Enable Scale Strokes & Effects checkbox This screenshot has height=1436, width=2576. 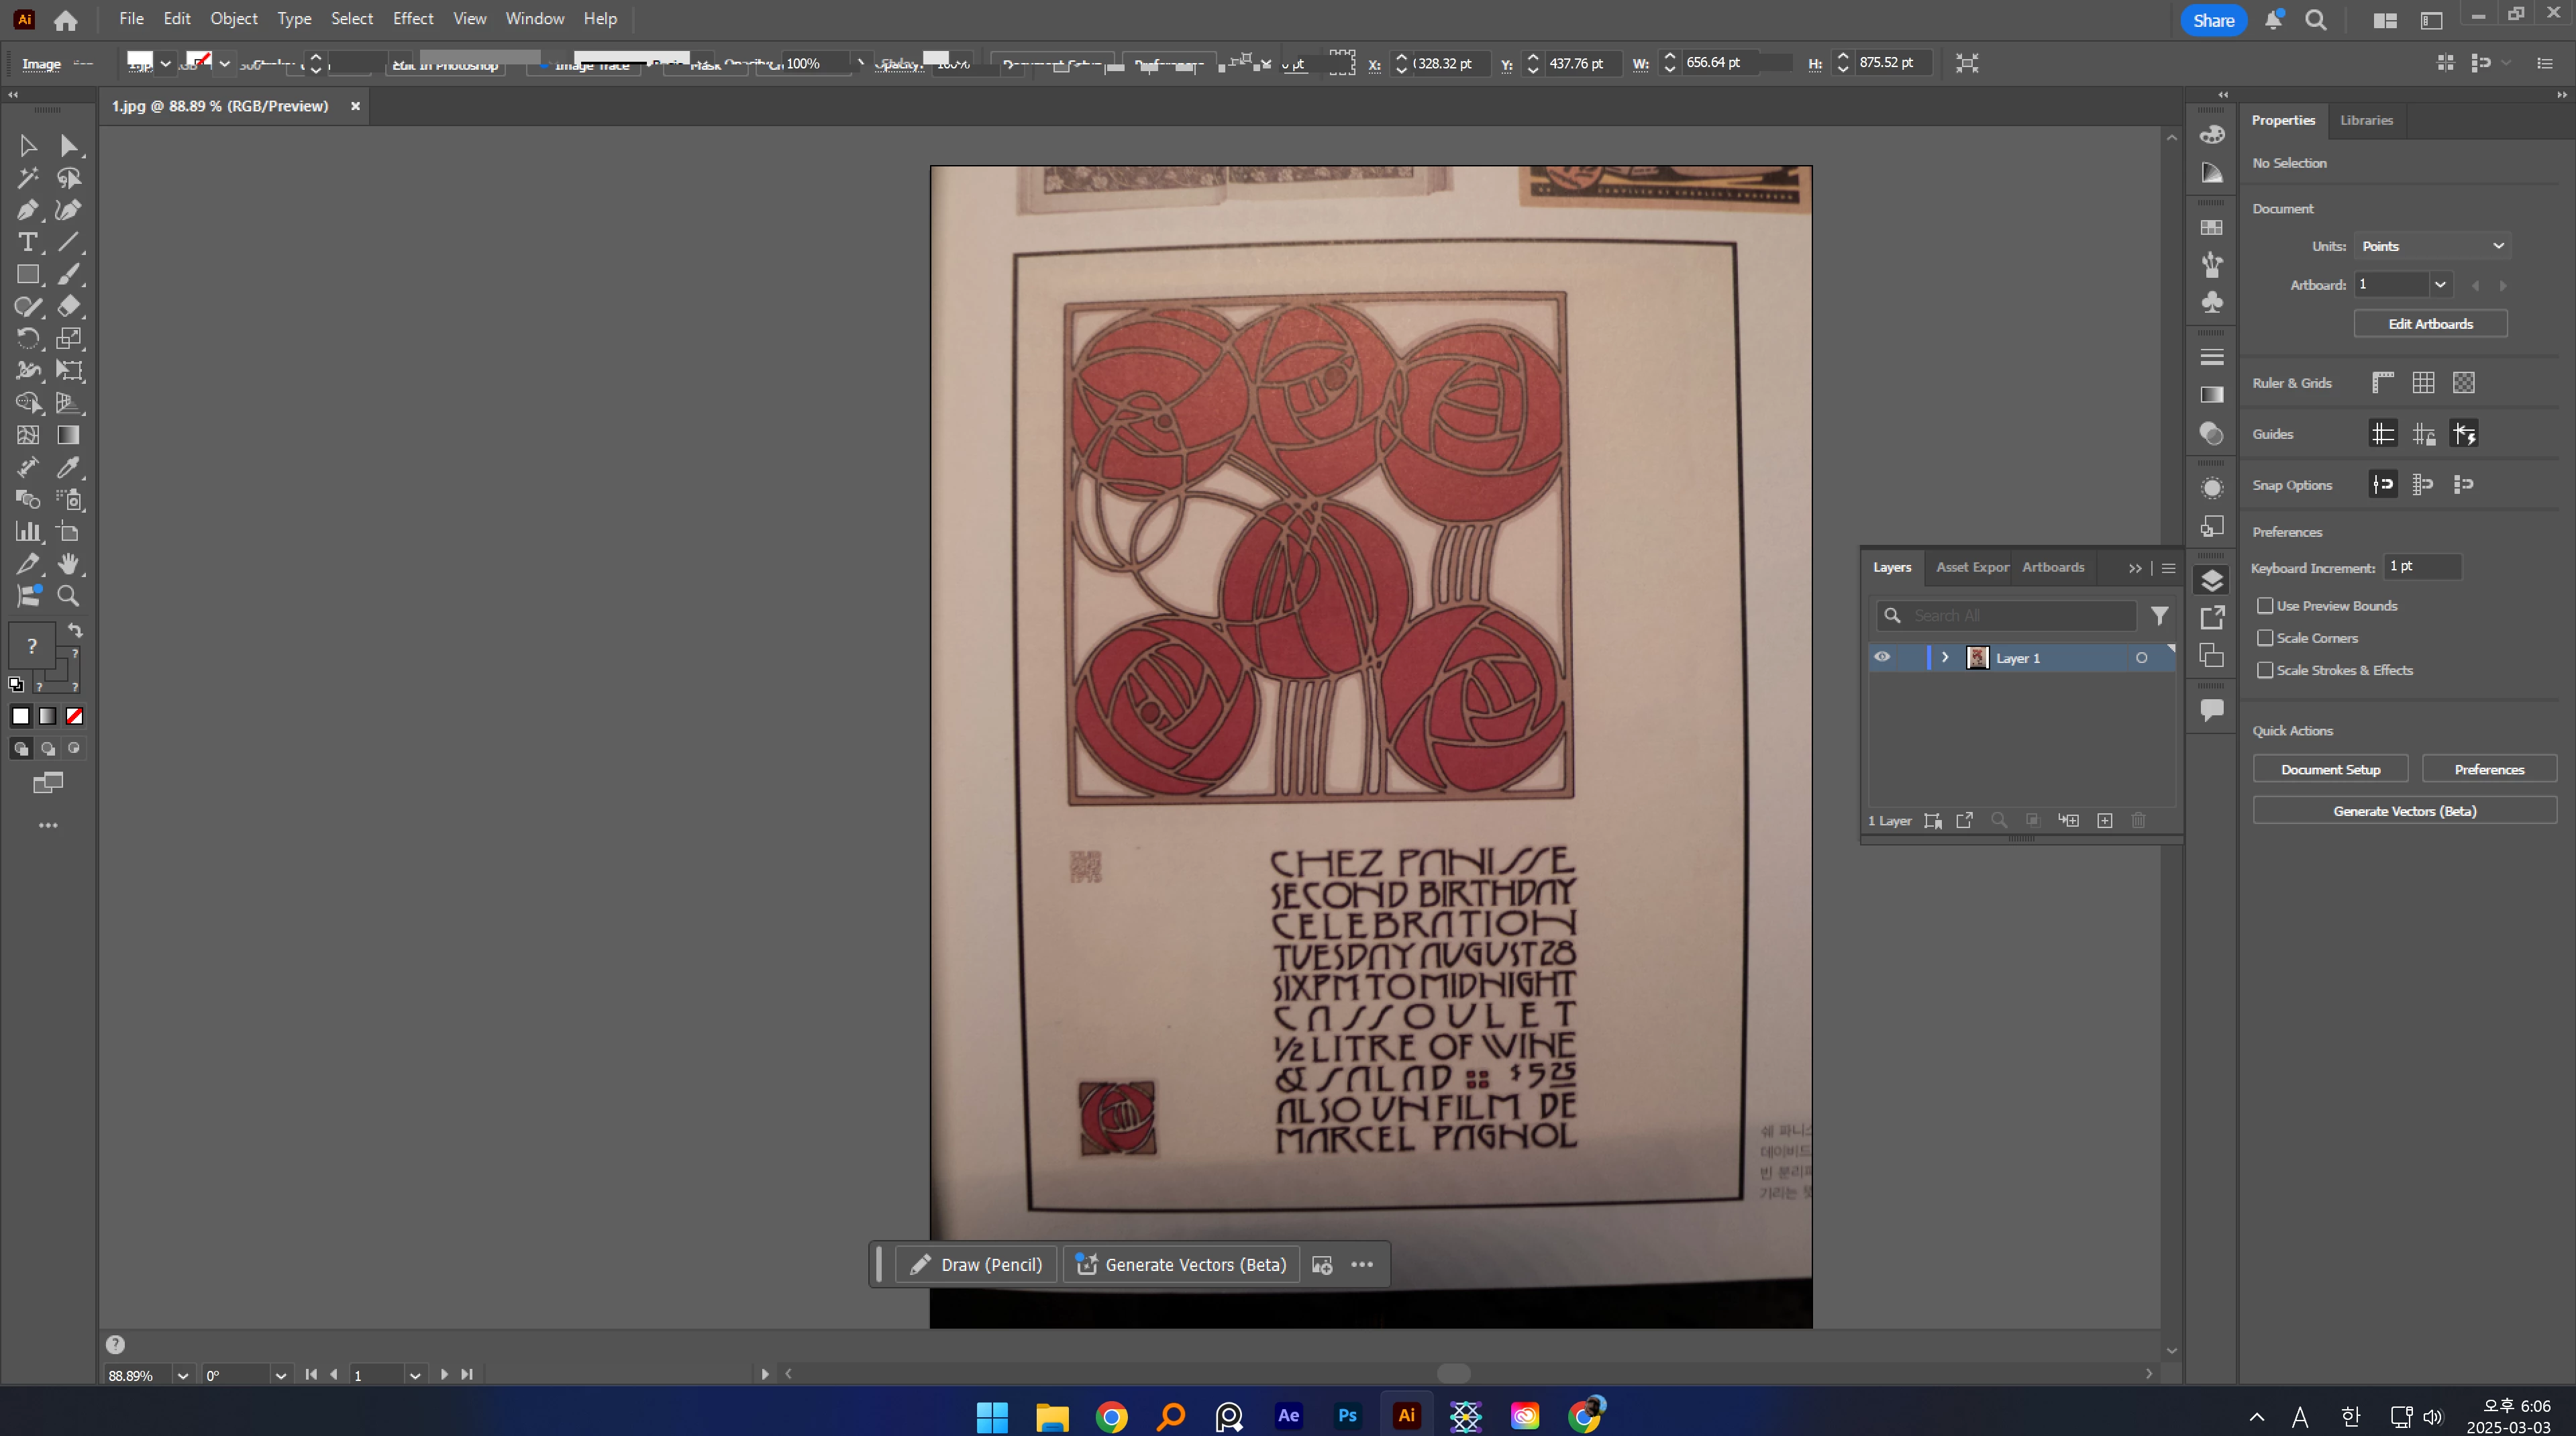2265,670
